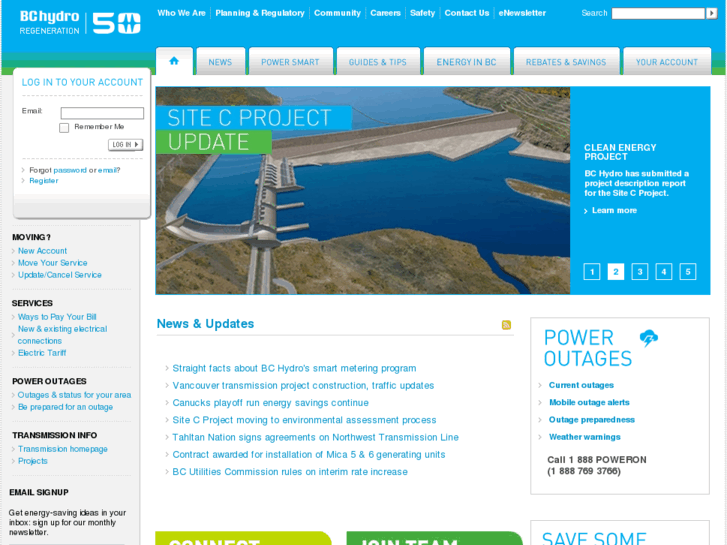Open the News tab
Viewport: 727px width, 545px height.
(220, 62)
